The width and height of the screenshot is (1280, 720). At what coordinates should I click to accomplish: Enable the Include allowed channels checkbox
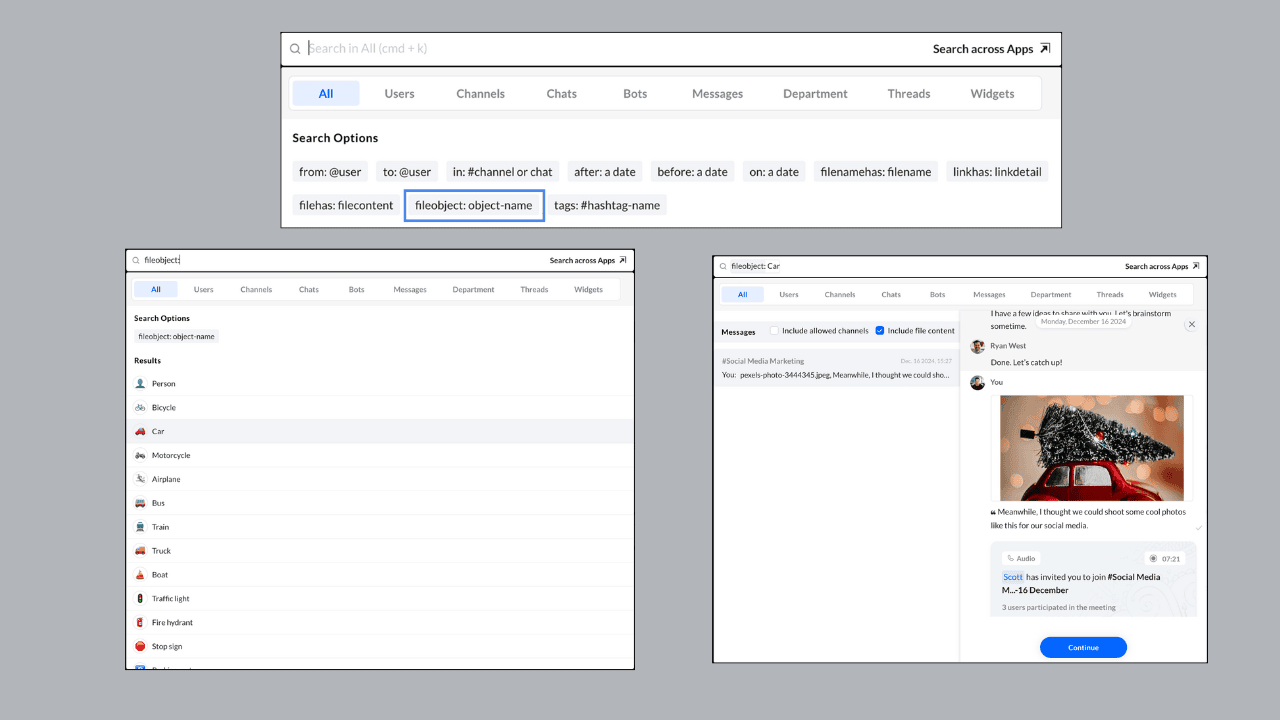coord(775,331)
